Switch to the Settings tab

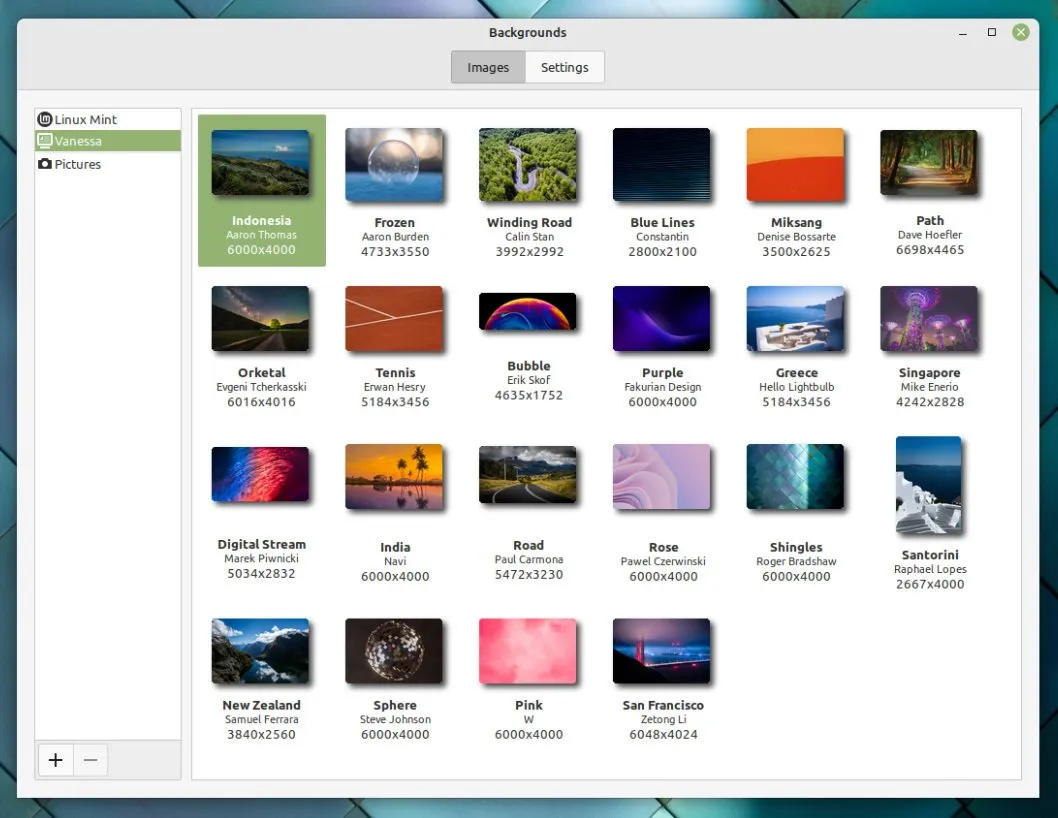click(565, 67)
